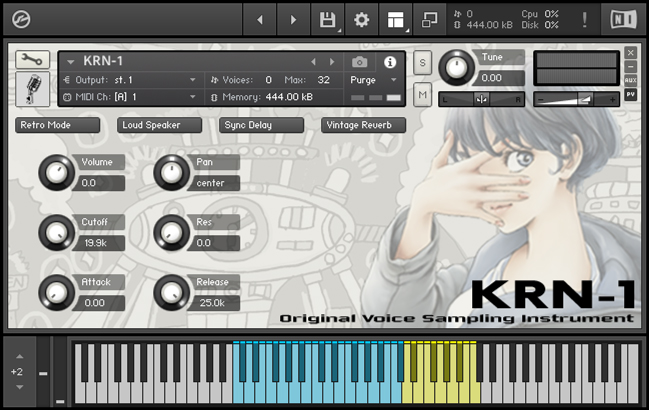Open the Output st. 1 dropdown
The width and height of the screenshot is (649, 410).
[x=192, y=80]
